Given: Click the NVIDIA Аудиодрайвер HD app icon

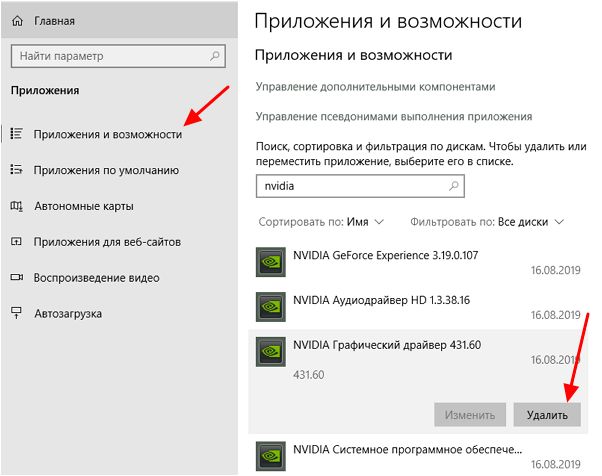Looking at the screenshot, I should click(x=271, y=307).
